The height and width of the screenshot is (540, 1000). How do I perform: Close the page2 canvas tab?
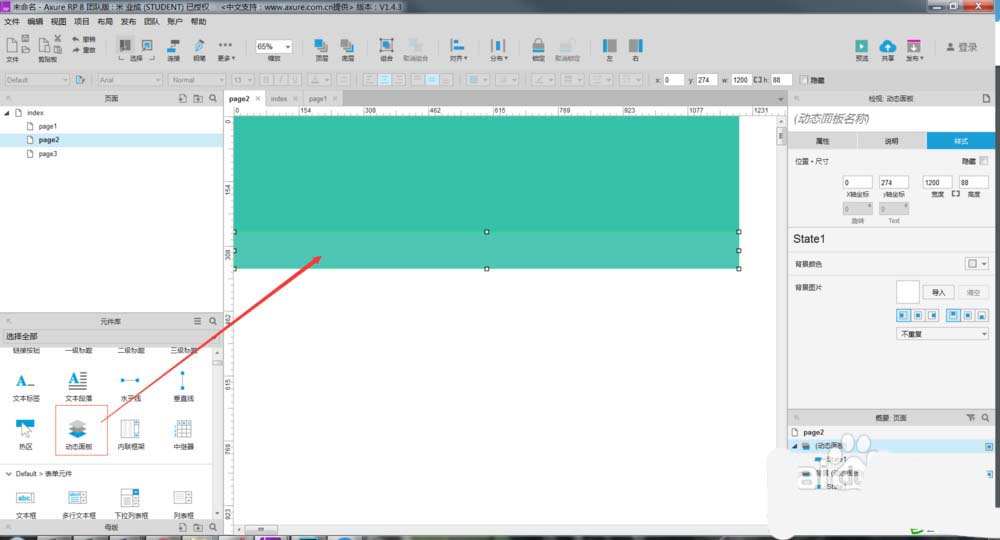click(x=258, y=98)
